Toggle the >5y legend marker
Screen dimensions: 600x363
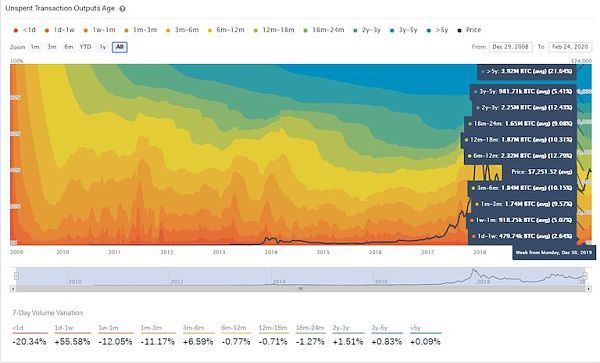pos(429,30)
